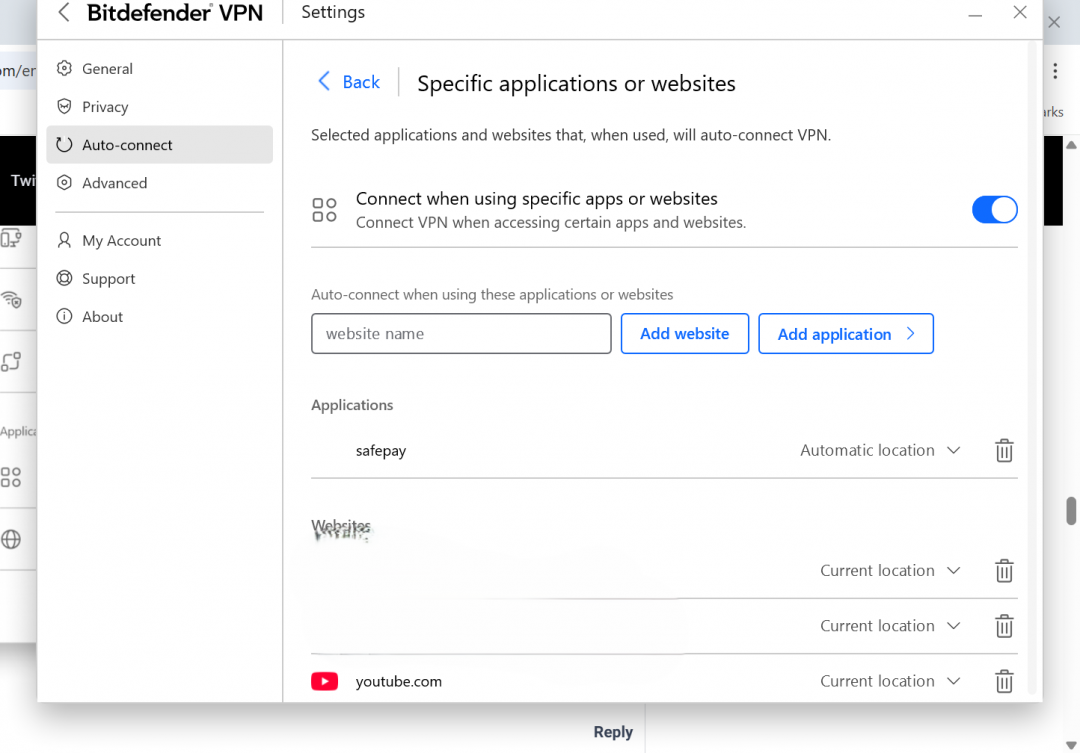Click background globe icon on left

point(11,539)
